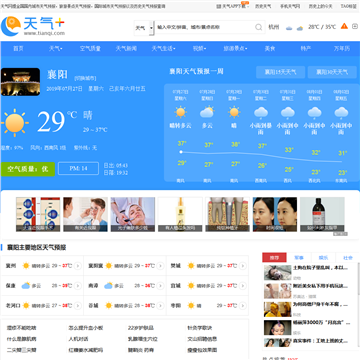Expand the 天气生活 navigation menu
Image resolution: width=360 pixels, height=360 pixels.
[163, 49]
